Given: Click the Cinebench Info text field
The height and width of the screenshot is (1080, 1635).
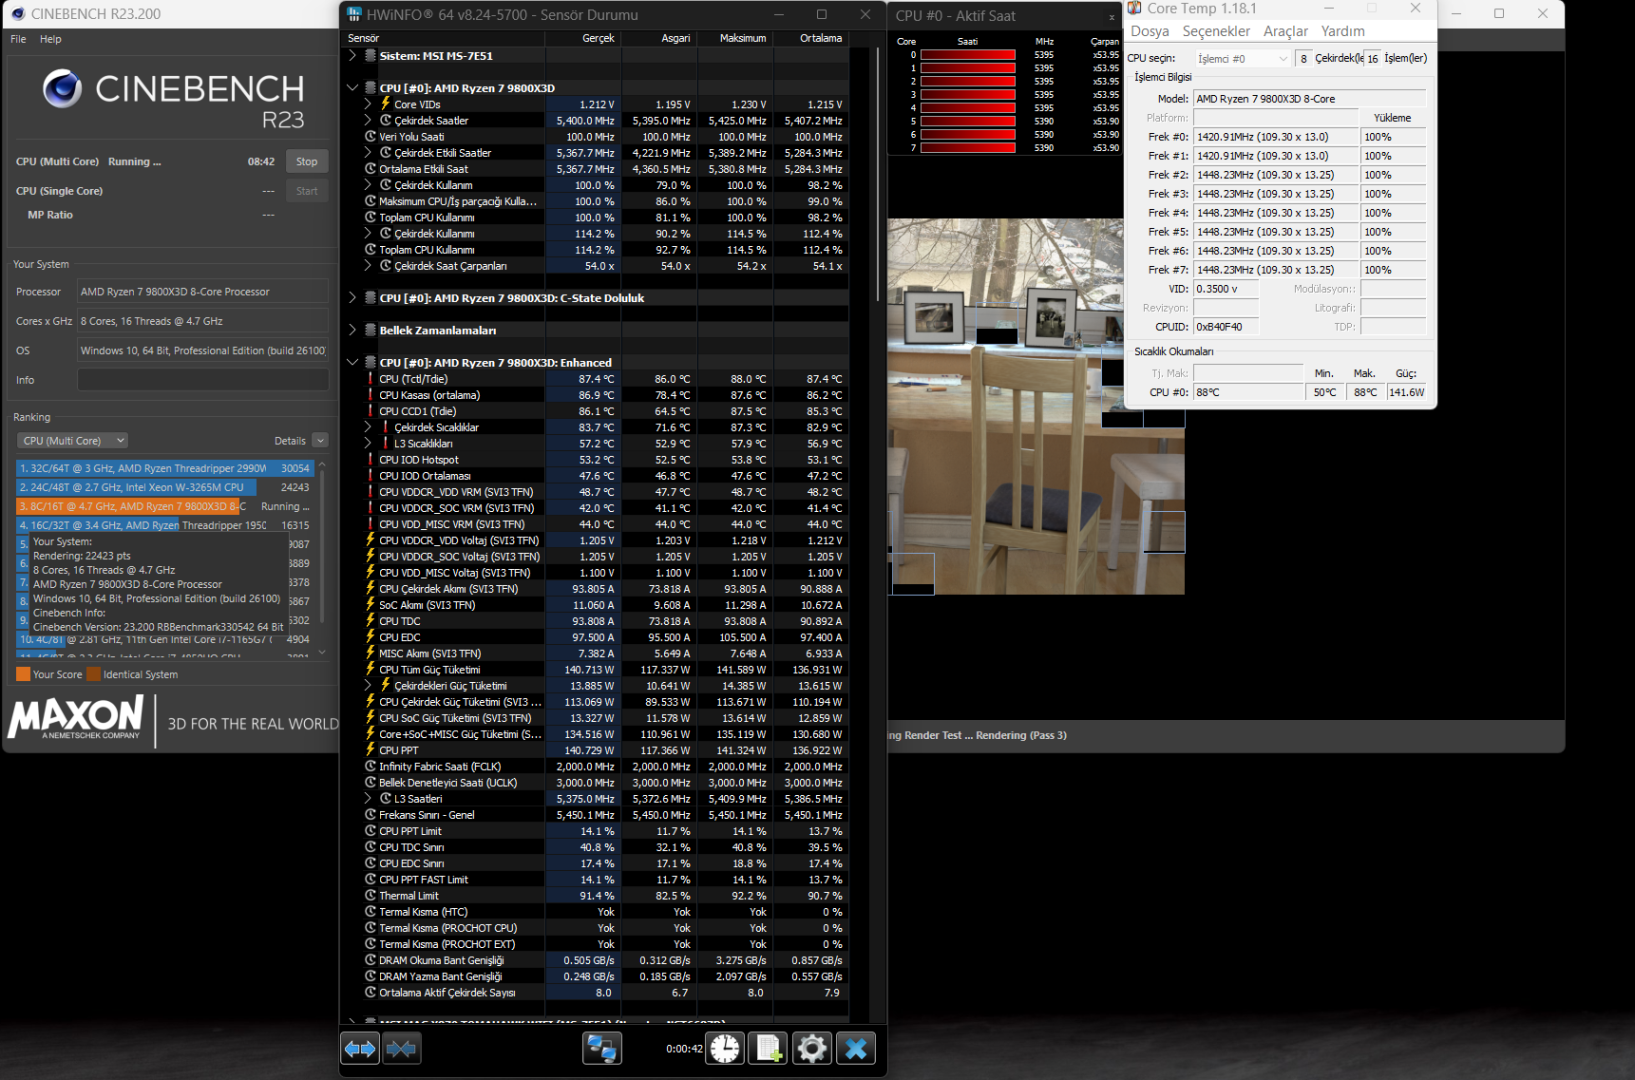Looking at the screenshot, I should 203,380.
